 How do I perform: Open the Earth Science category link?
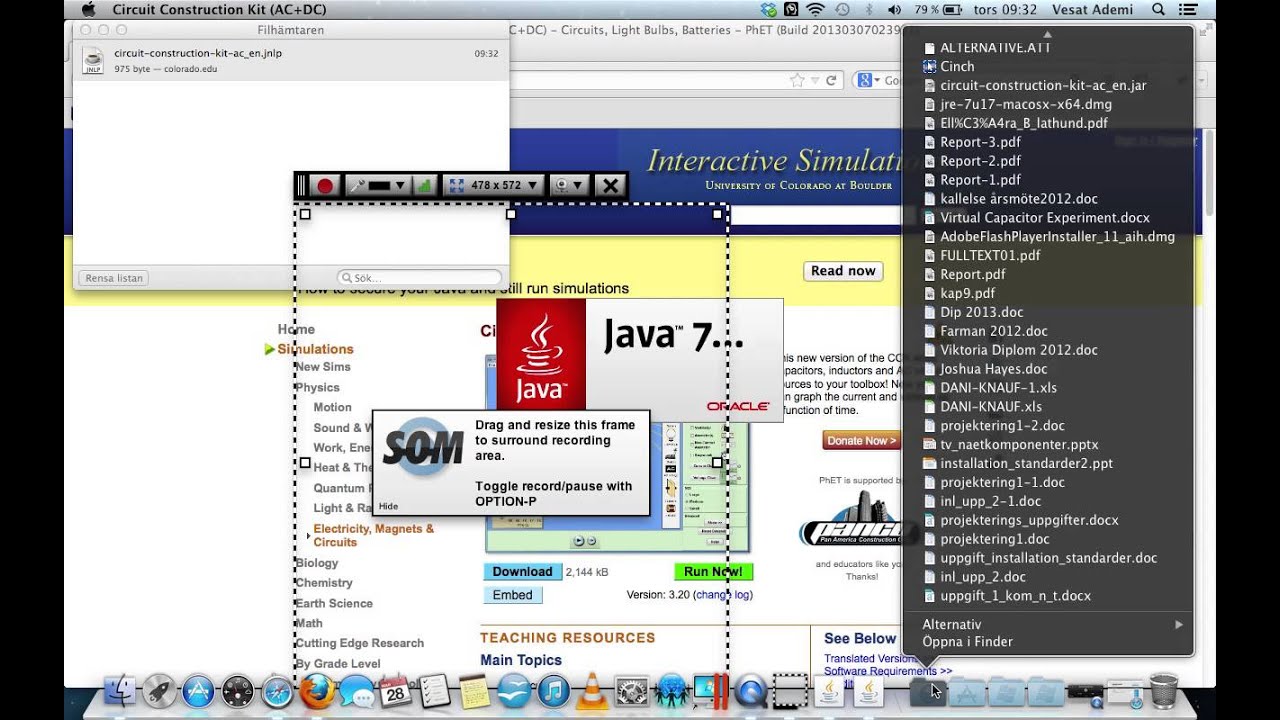[334, 603]
